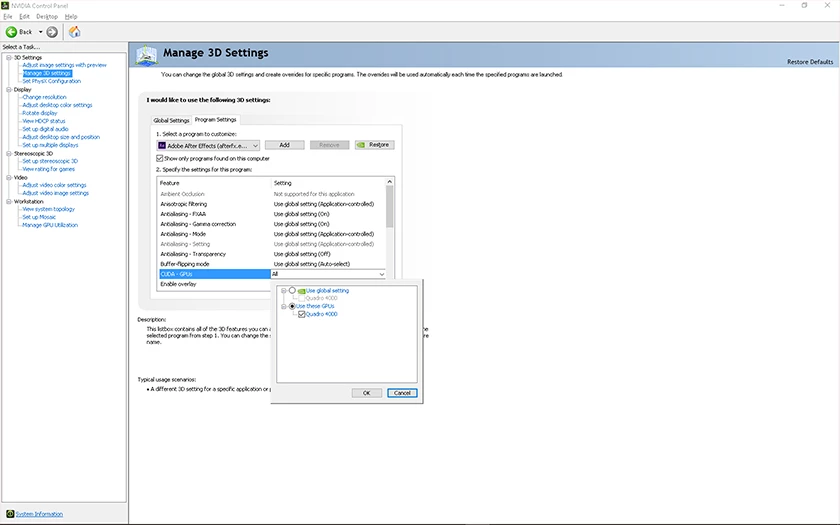840x525 pixels.
Task: Open View system topology
Action: 49,209
